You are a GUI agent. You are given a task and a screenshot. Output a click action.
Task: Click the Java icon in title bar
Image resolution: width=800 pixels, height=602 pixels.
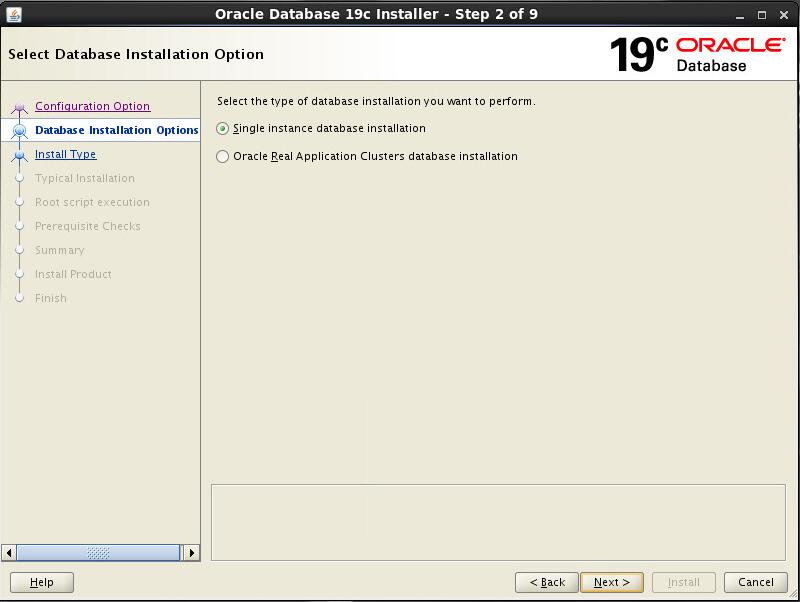tap(14, 13)
